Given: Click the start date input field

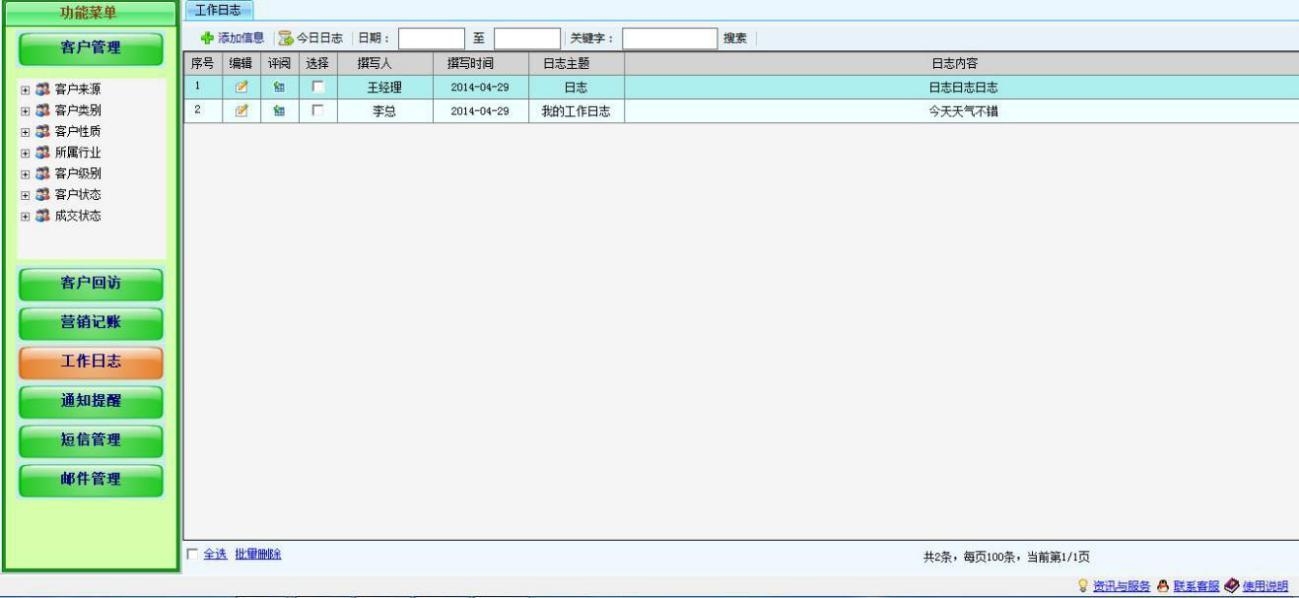Looking at the screenshot, I should click(431, 38).
